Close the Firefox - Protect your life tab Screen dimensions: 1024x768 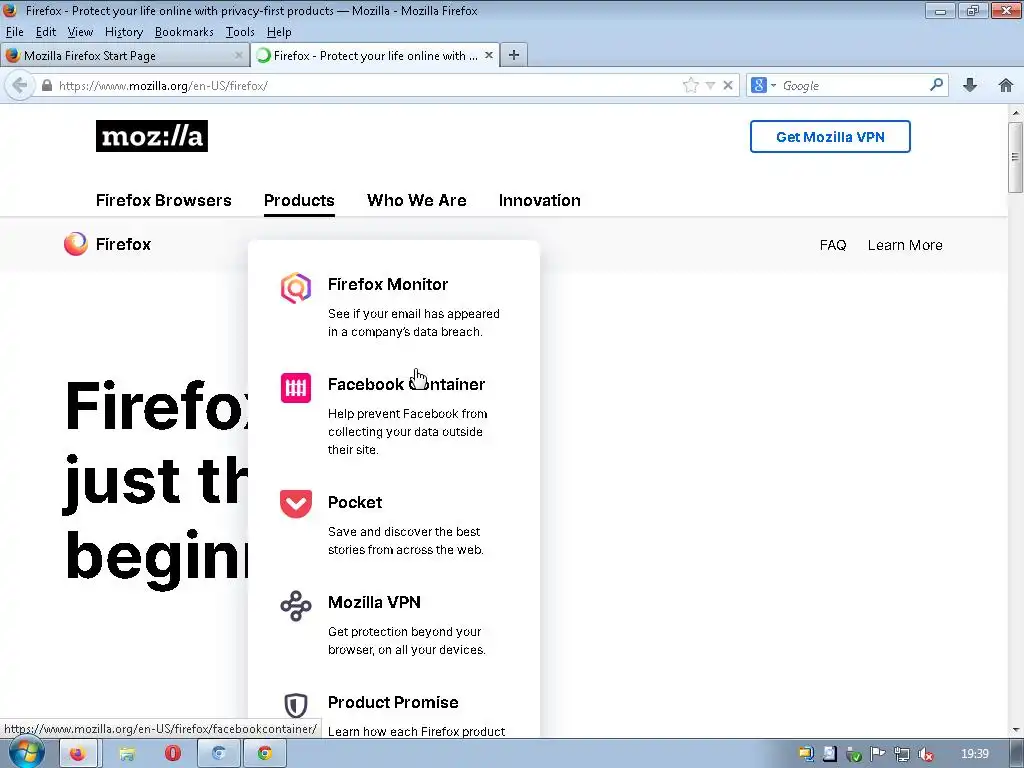point(488,56)
